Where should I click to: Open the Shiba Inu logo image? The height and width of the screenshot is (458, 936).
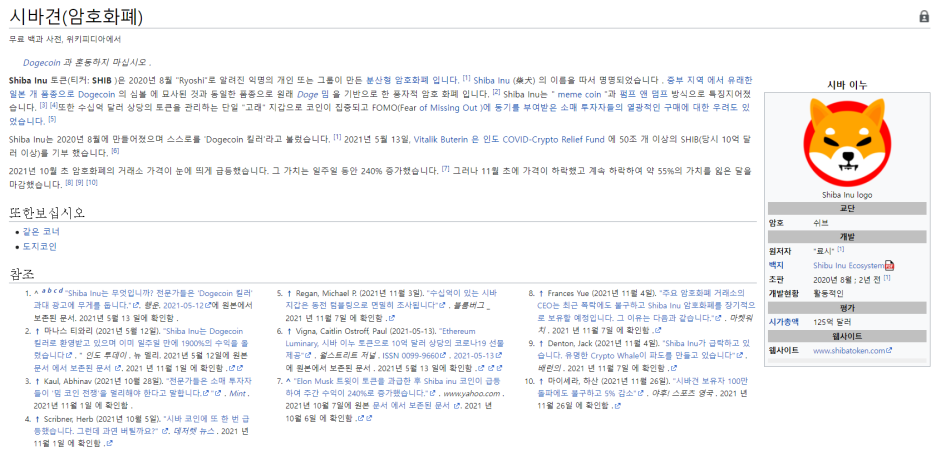847,142
